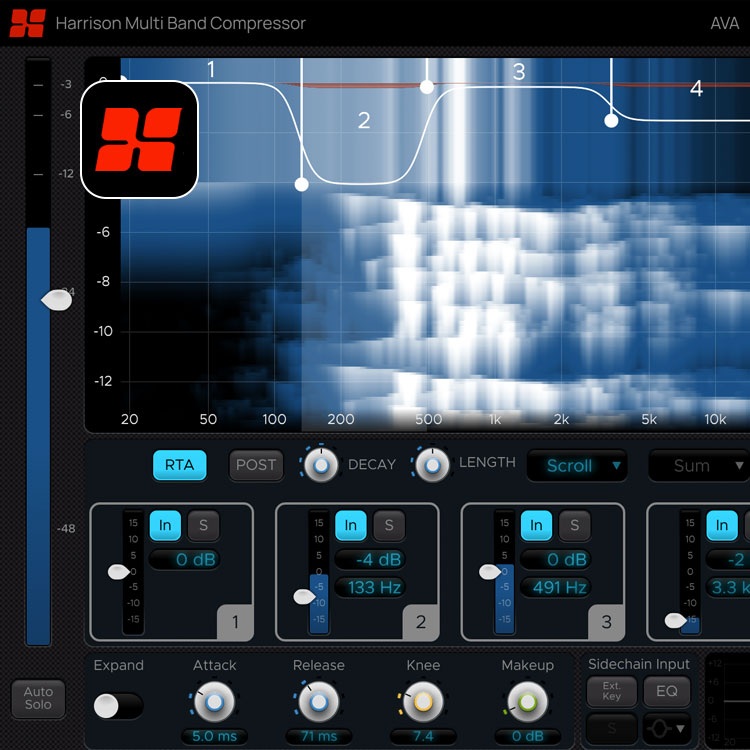The width and height of the screenshot is (750, 750).
Task: Open the Sum channel dropdown
Action: click(697, 465)
